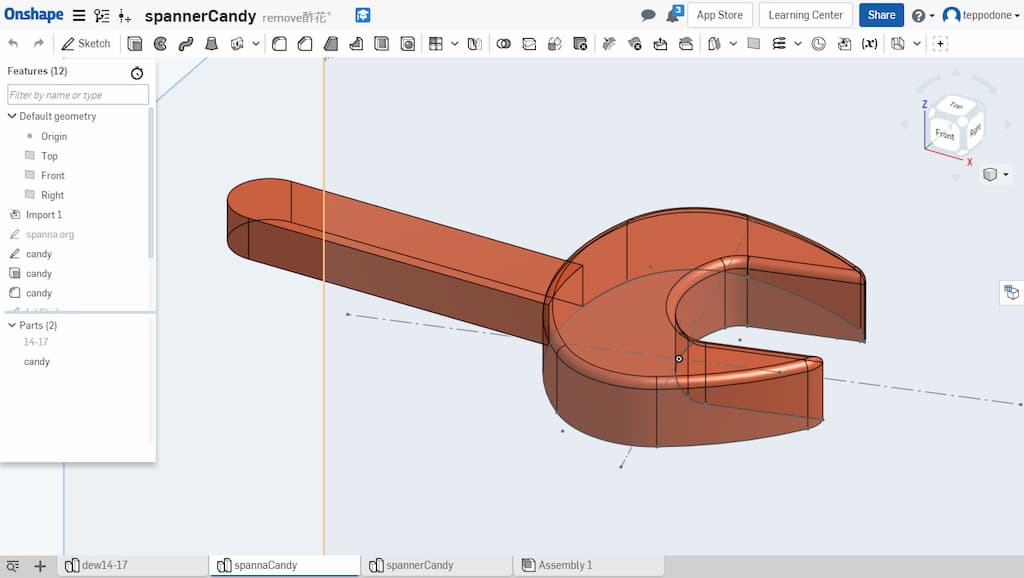Select the Rib tool

pos(356,44)
